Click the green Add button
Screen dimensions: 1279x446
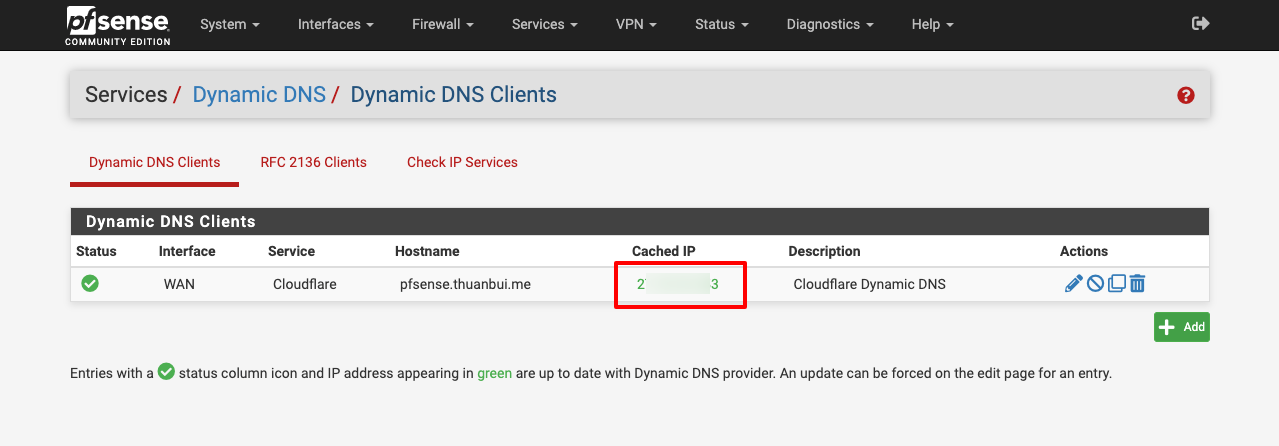coord(1182,327)
